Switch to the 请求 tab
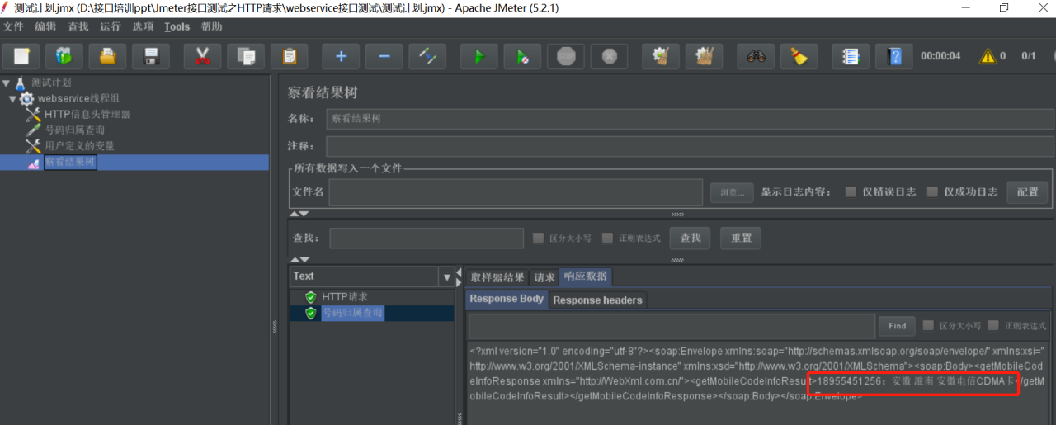Viewport: 1056px width, 425px height. pos(544,277)
